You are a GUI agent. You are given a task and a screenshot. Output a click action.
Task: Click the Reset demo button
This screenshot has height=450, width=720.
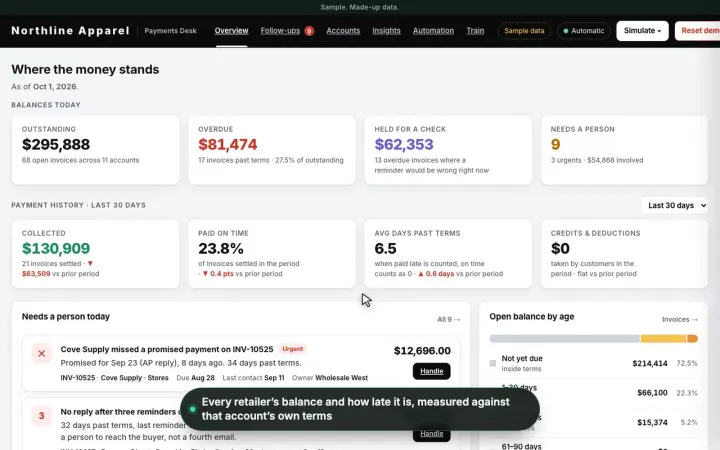click(x=698, y=31)
